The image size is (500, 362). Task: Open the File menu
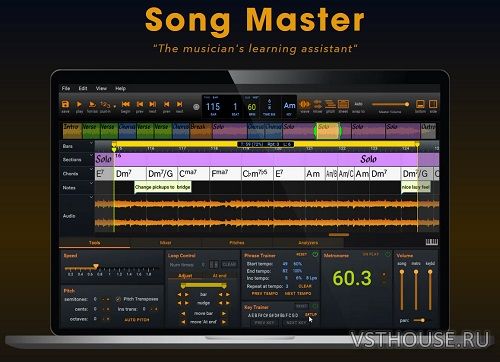(66, 88)
